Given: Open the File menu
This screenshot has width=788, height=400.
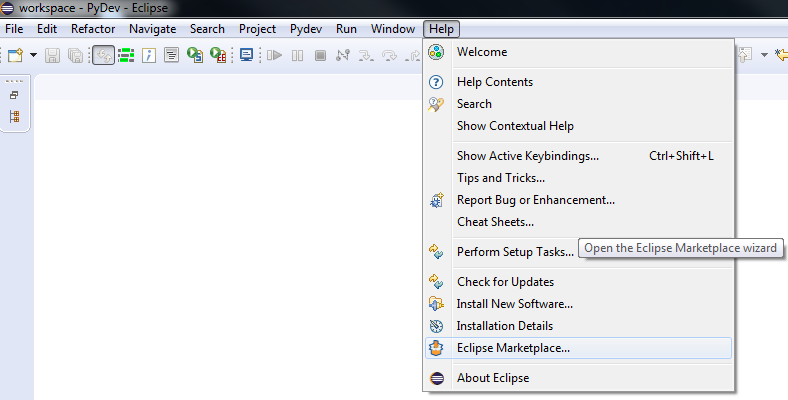Looking at the screenshot, I should point(14,29).
